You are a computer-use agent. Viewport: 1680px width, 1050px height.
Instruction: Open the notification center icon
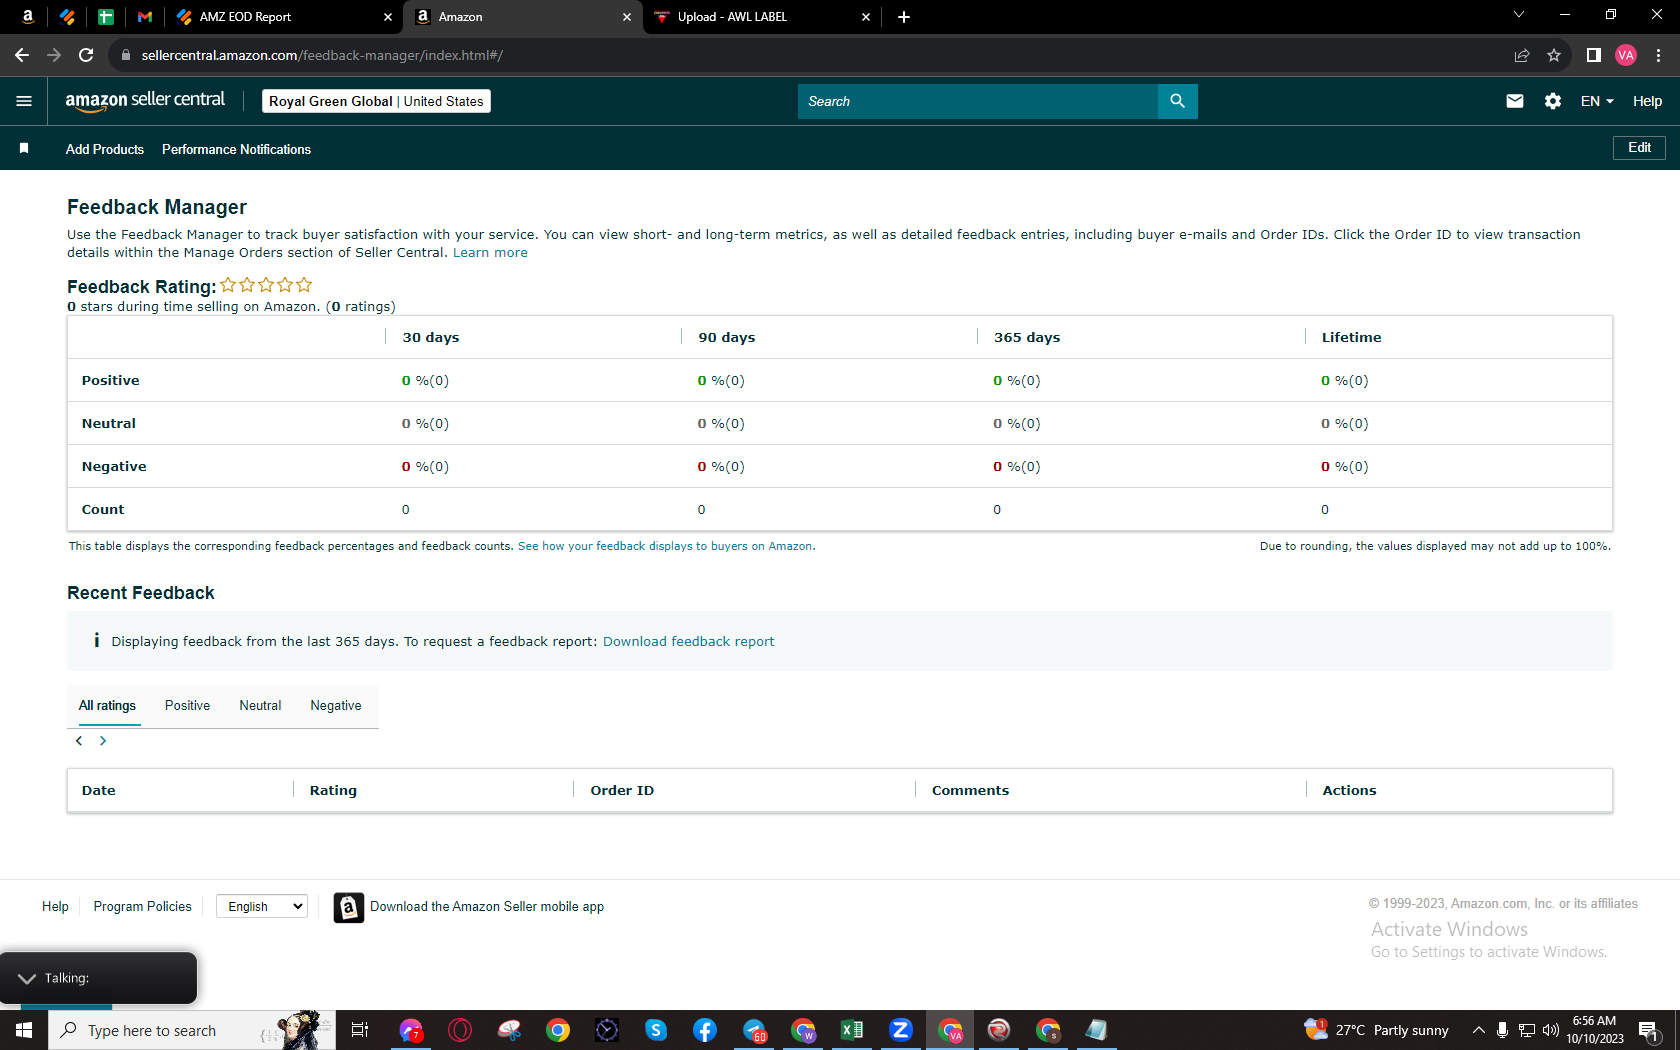1650,1030
